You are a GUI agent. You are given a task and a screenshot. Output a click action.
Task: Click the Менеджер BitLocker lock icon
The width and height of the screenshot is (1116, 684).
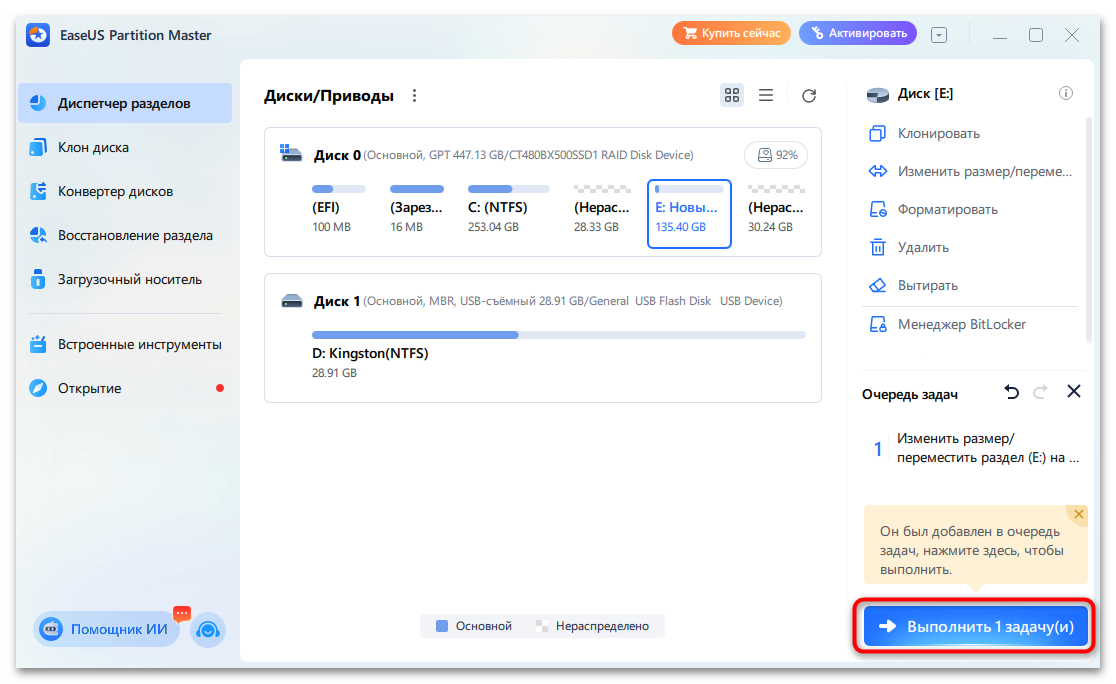pos(878,325)
